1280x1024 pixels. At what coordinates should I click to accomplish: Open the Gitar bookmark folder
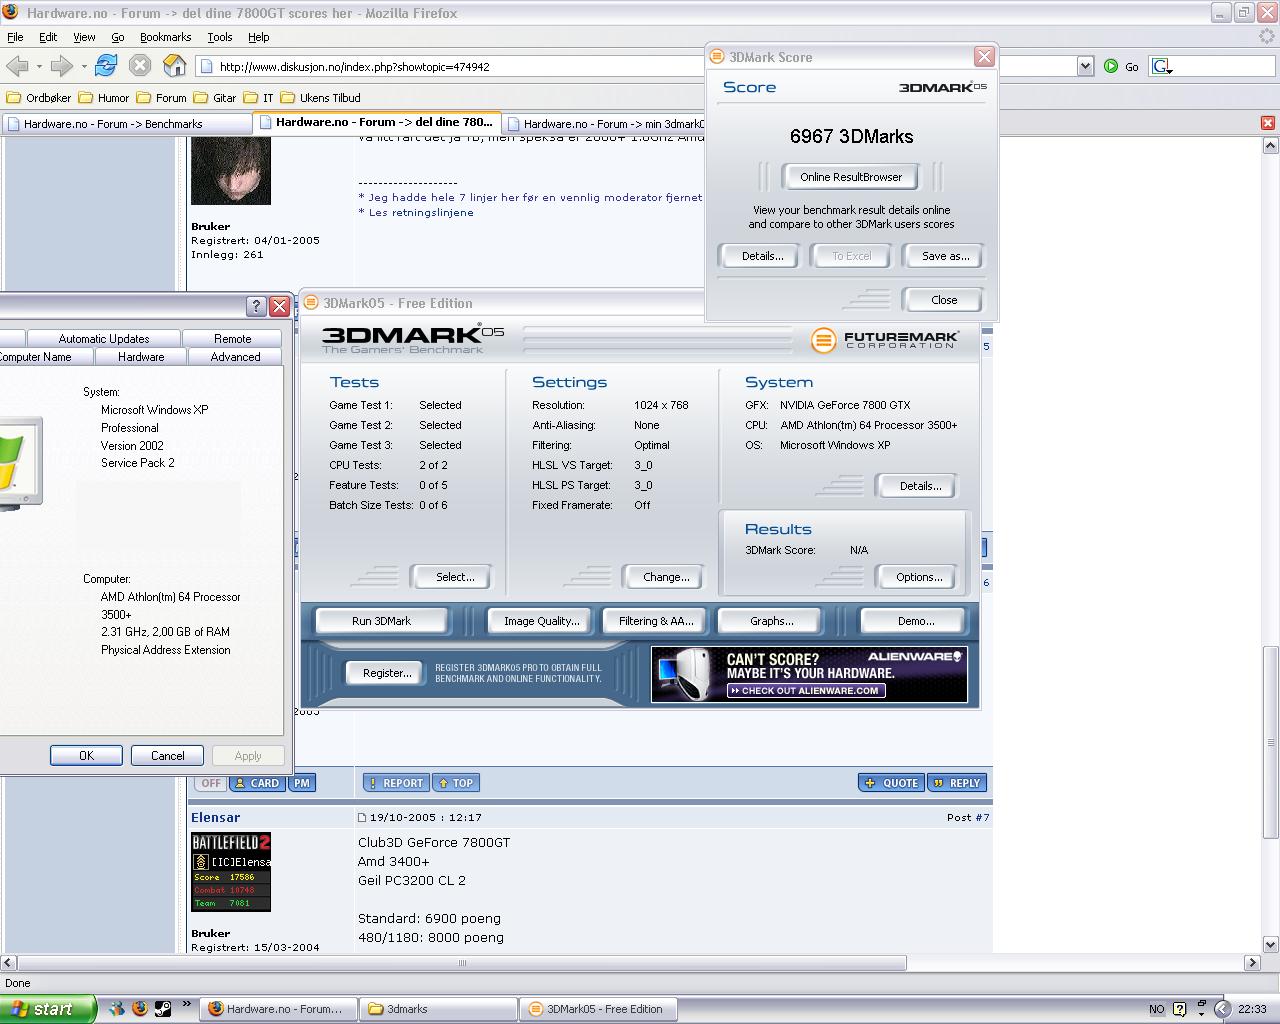pos(215,98)
